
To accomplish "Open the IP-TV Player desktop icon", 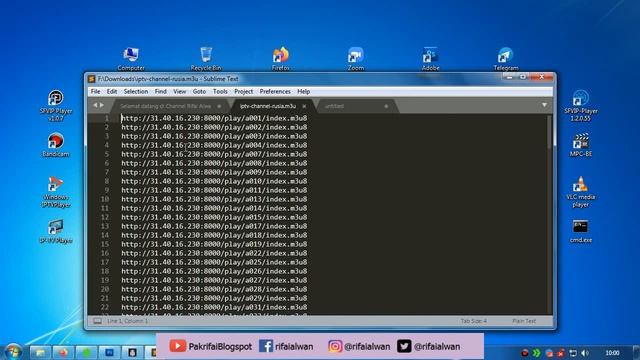I will coord(56,231).
